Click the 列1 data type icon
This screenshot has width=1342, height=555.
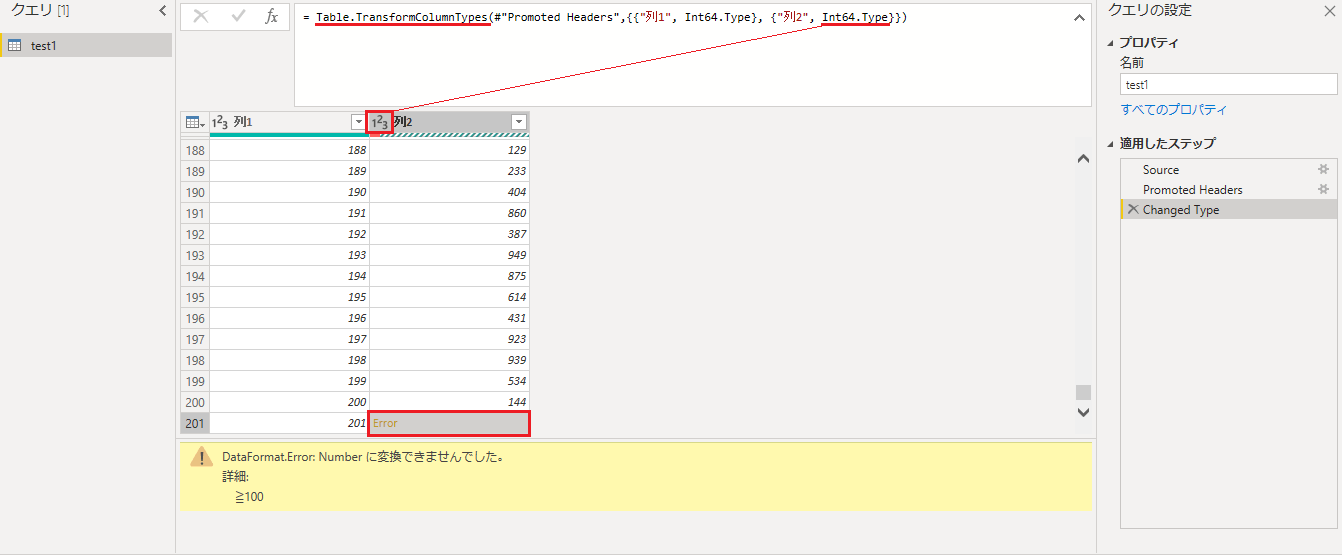[x=220, y=122]
